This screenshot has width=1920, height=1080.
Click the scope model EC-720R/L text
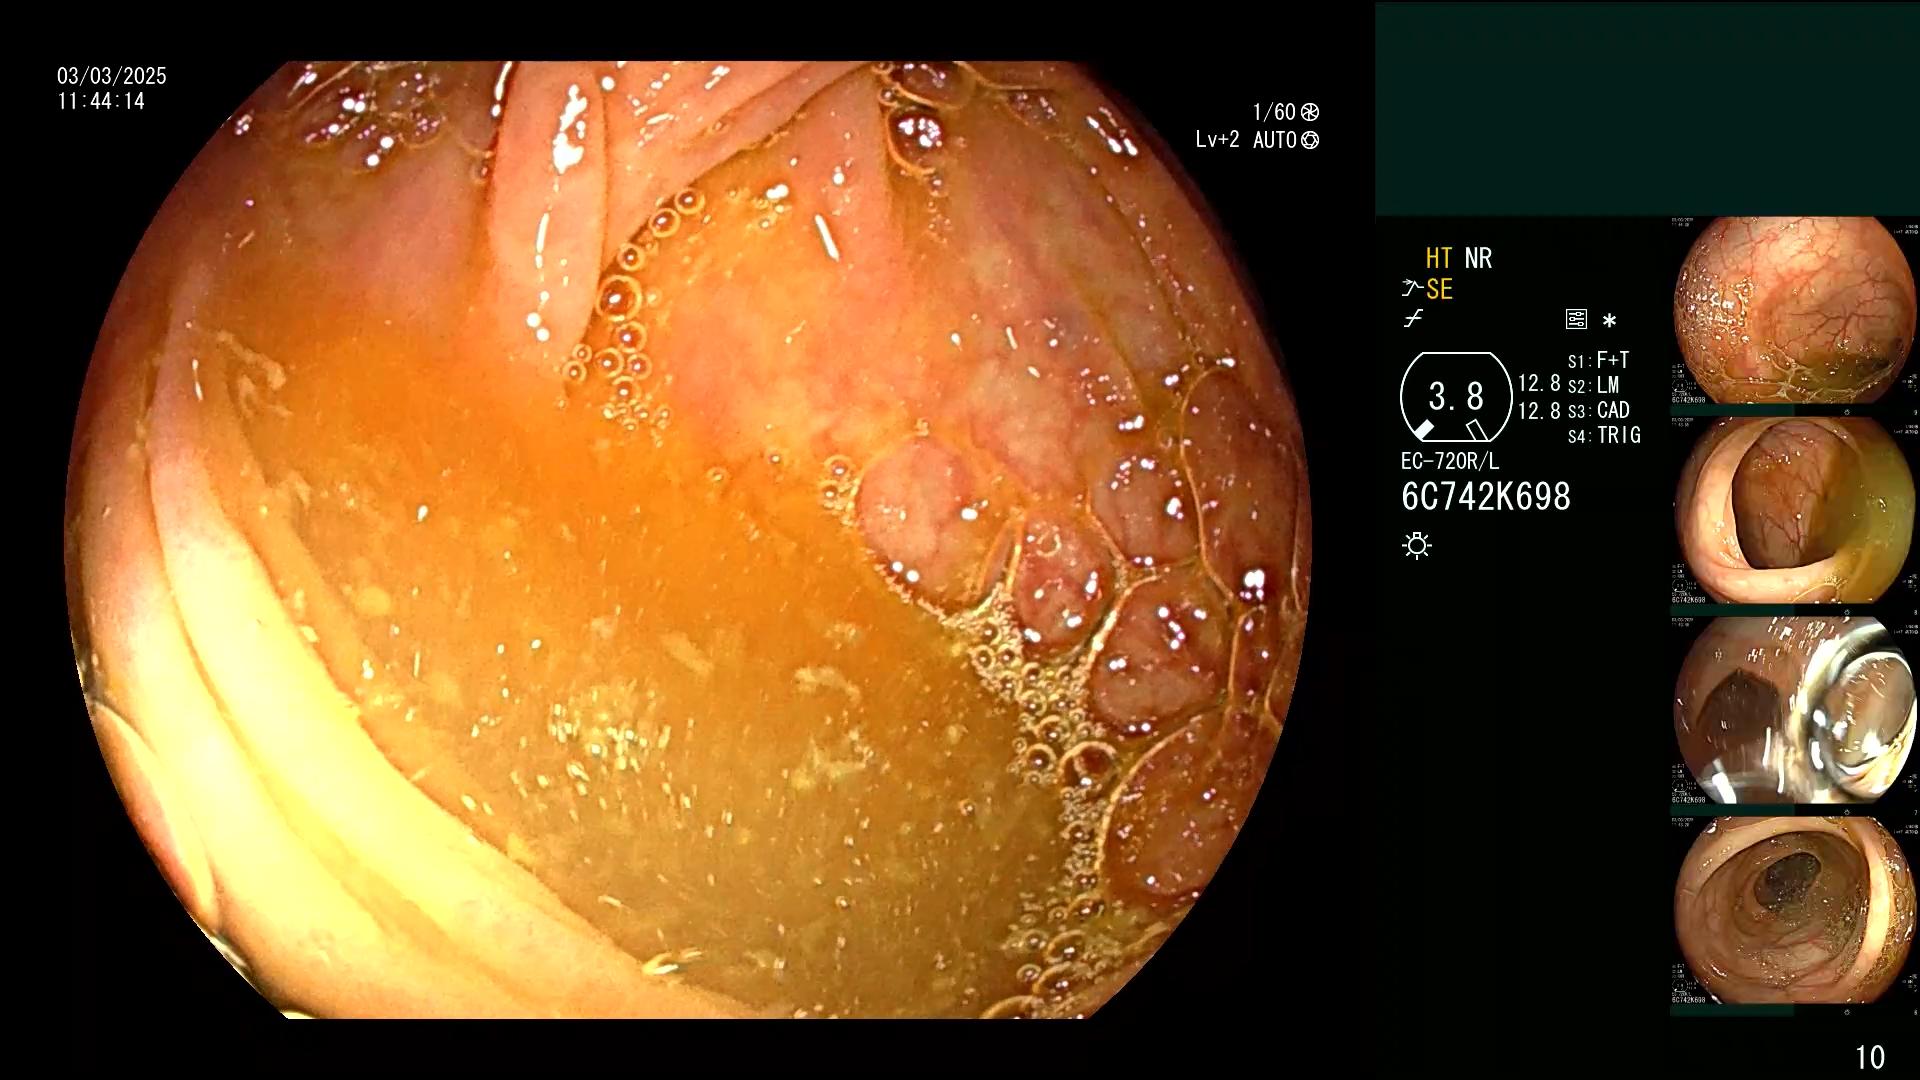[x=1450, y=461]
